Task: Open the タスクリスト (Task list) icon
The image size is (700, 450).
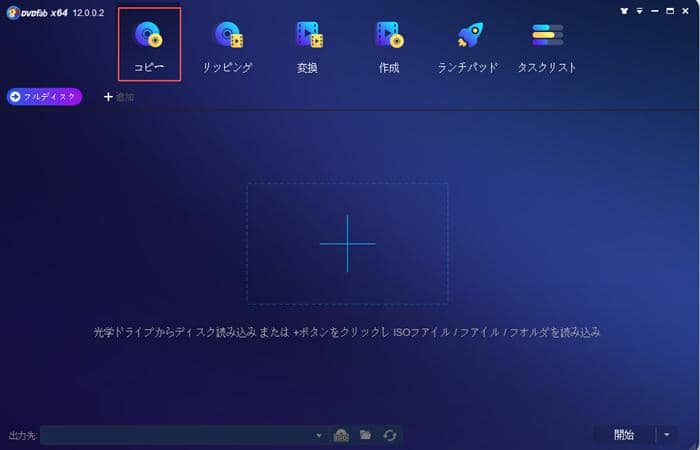Action: pos(547,45)
